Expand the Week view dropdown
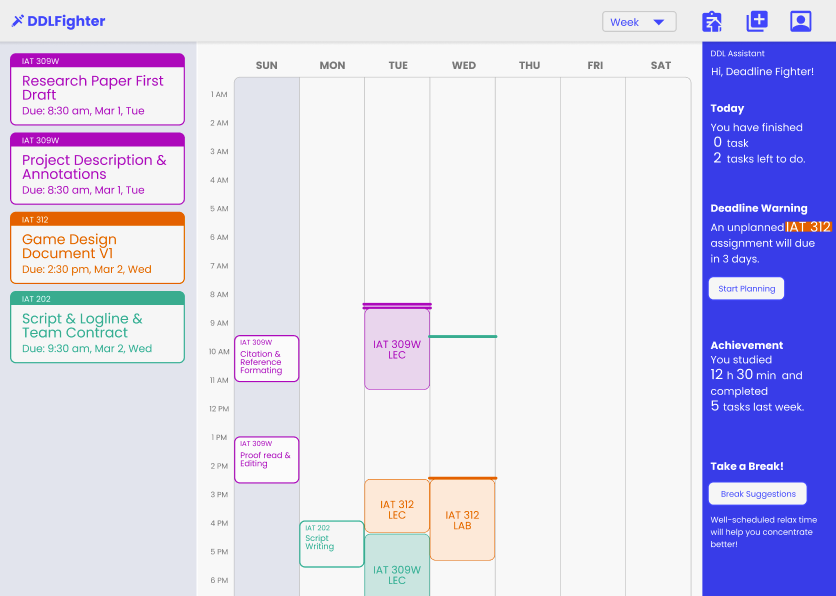This screenshot has height=596, width=836. [x=639, y=22]
